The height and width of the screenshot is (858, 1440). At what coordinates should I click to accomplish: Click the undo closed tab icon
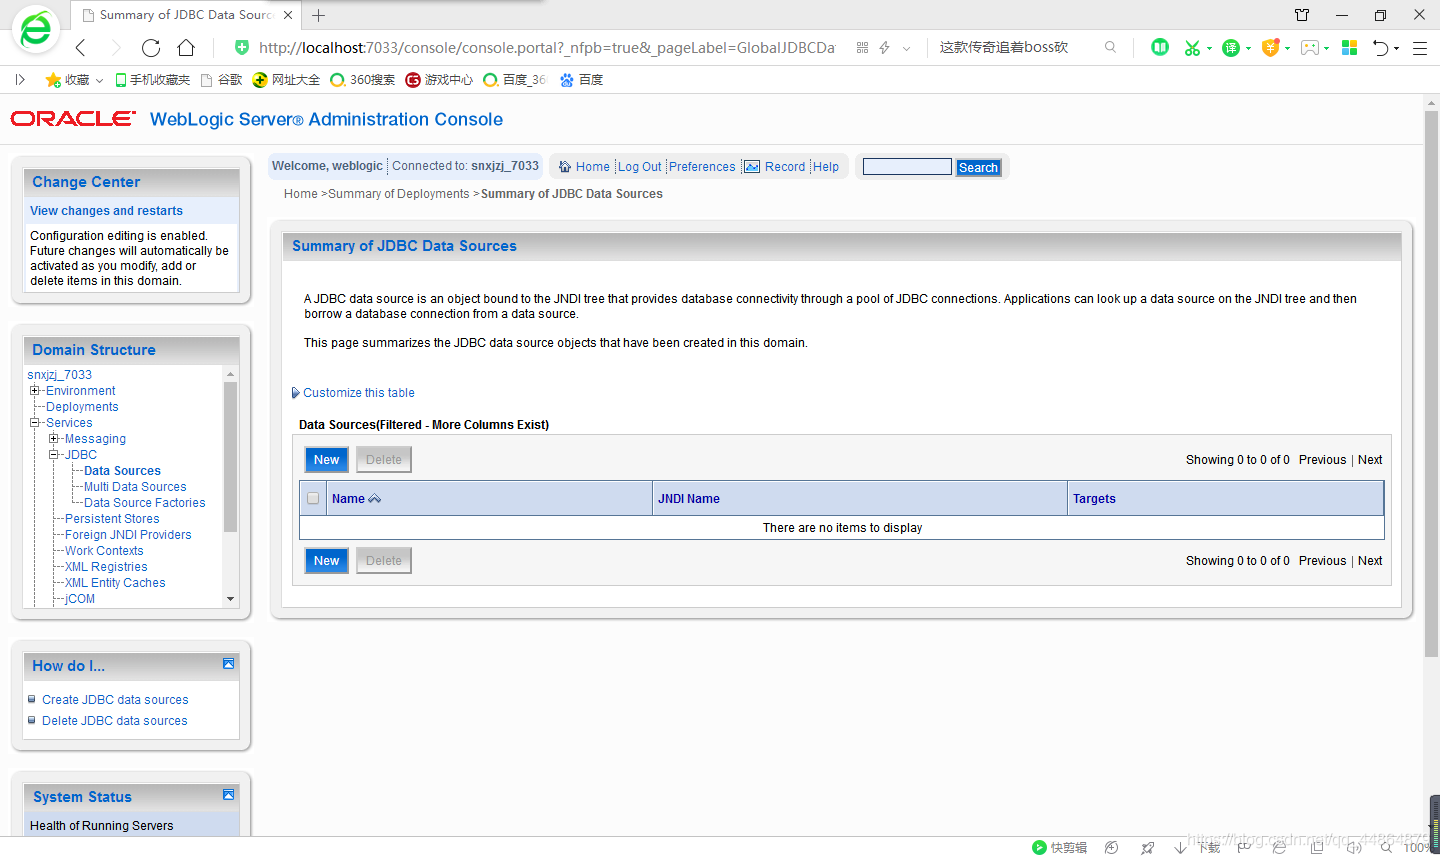click(x=1380, y=48)
